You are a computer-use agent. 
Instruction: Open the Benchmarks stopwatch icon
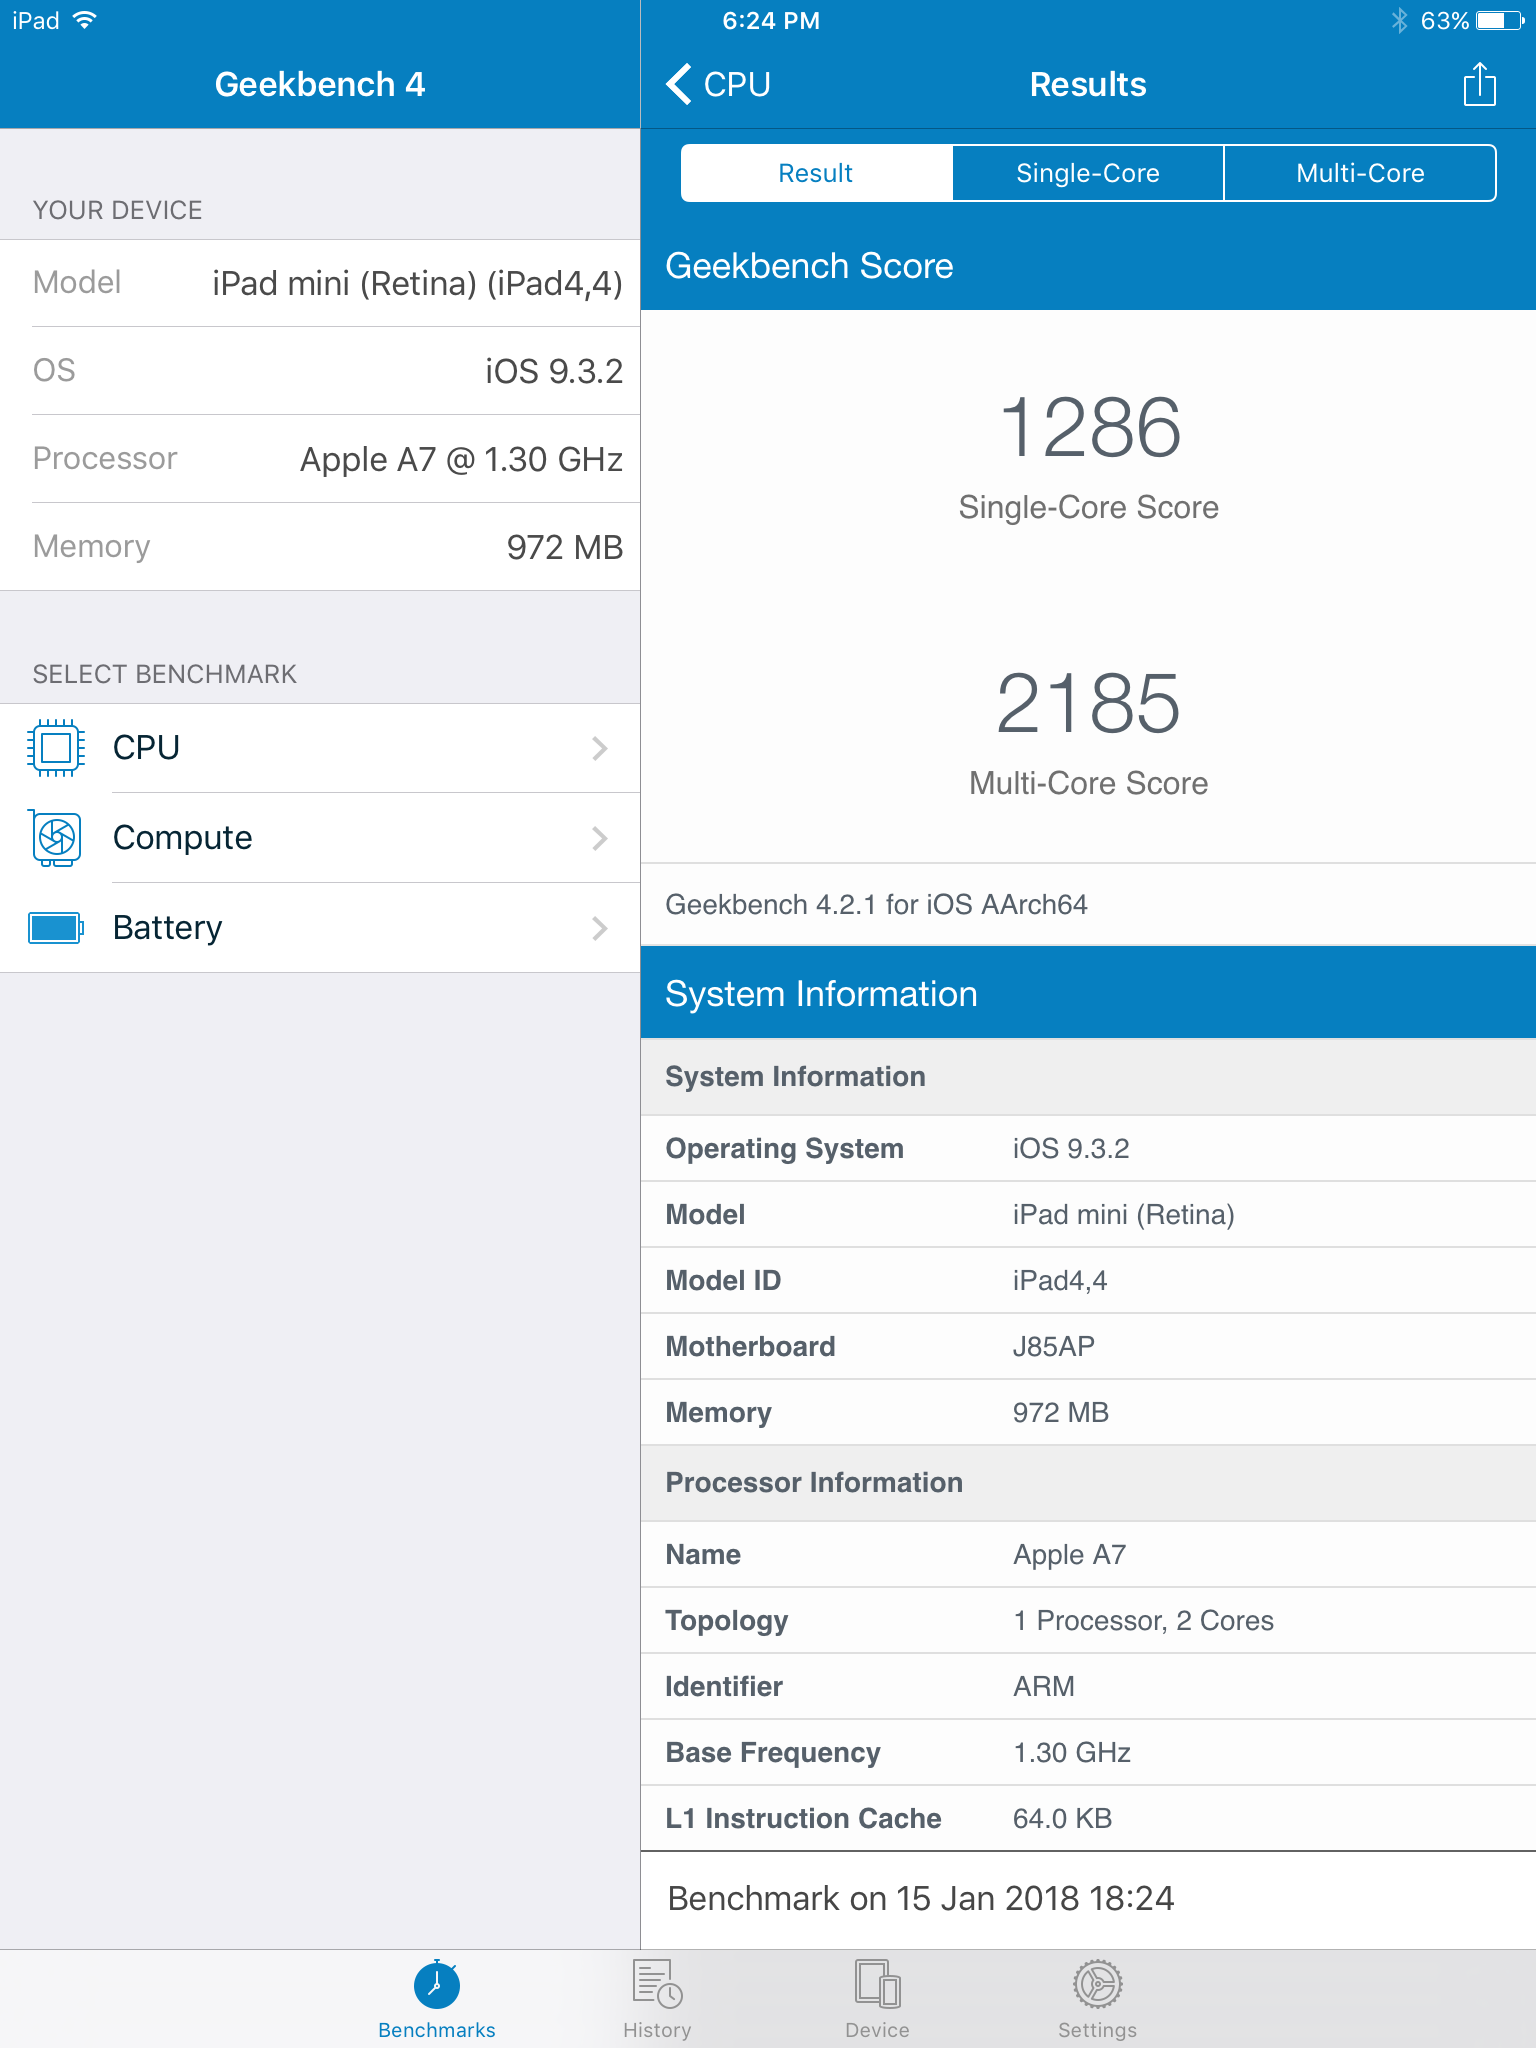click(x=437, y=1984)
